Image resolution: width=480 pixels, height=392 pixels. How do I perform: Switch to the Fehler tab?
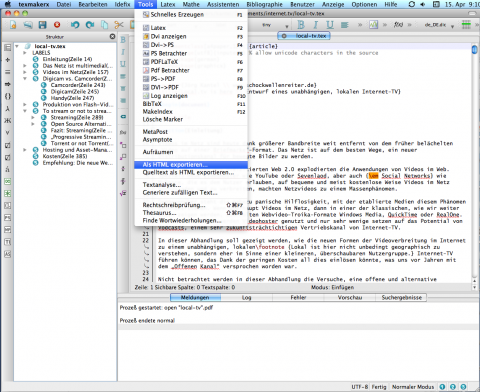pos(298,297)
